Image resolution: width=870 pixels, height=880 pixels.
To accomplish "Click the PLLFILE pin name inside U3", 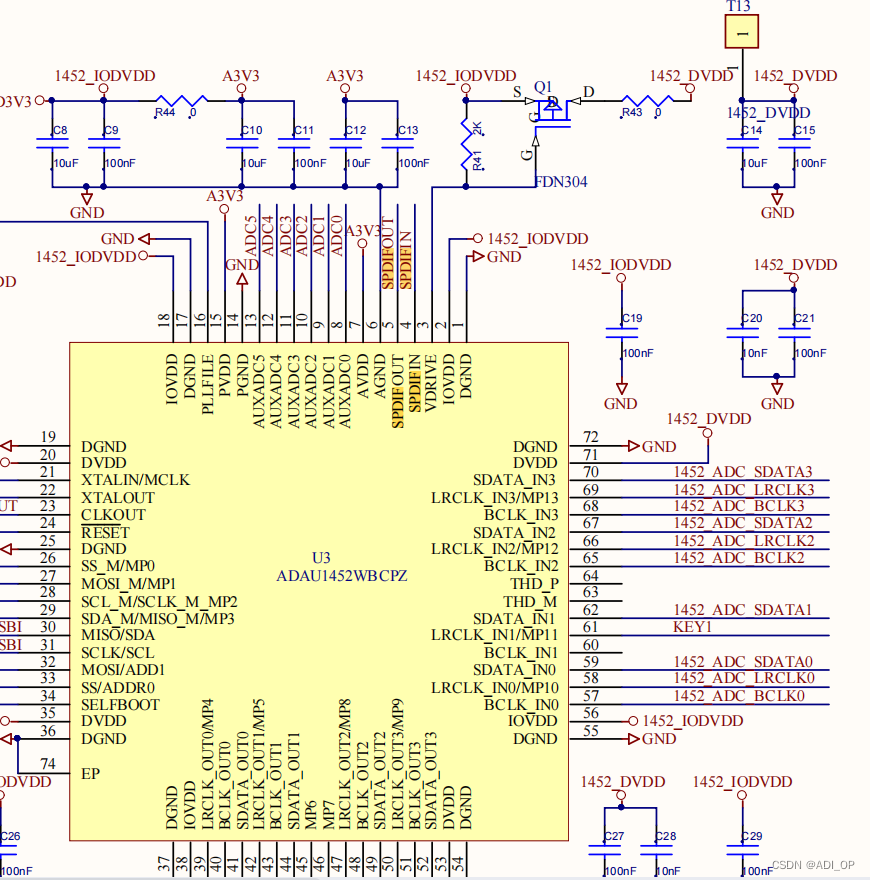I will click(207, 384).
